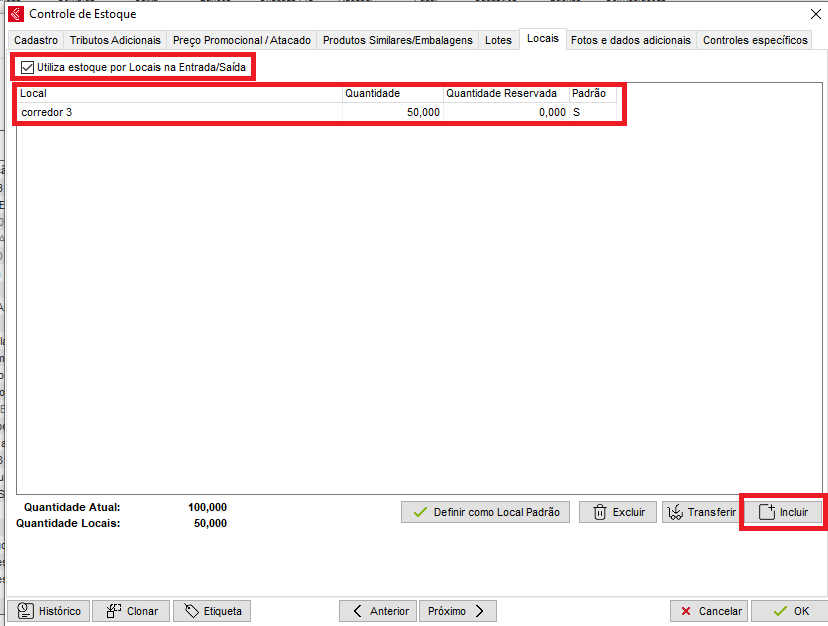
Task: Select the corredor 3 row
Action: pyautogui.click(x=180, y=113)
